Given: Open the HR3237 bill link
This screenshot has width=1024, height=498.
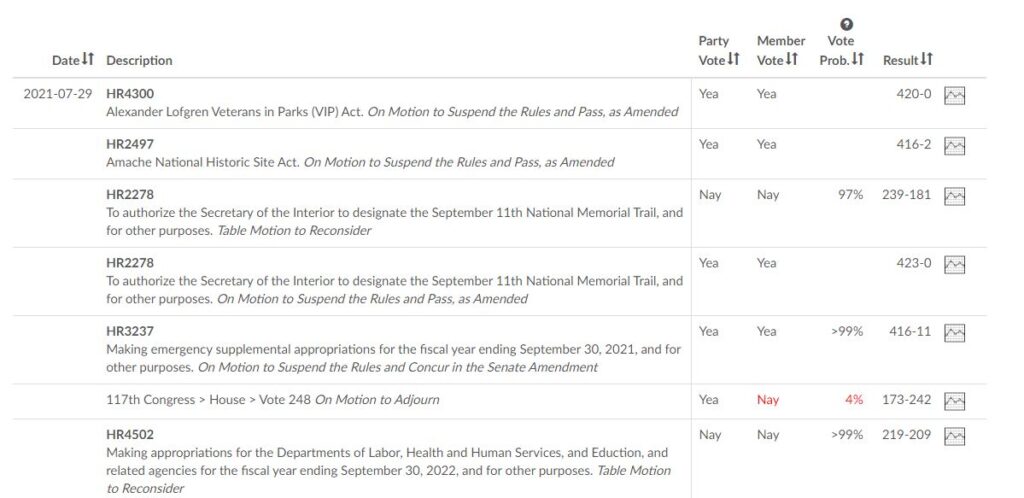Looking at the screenshot, I should [130, 331].
